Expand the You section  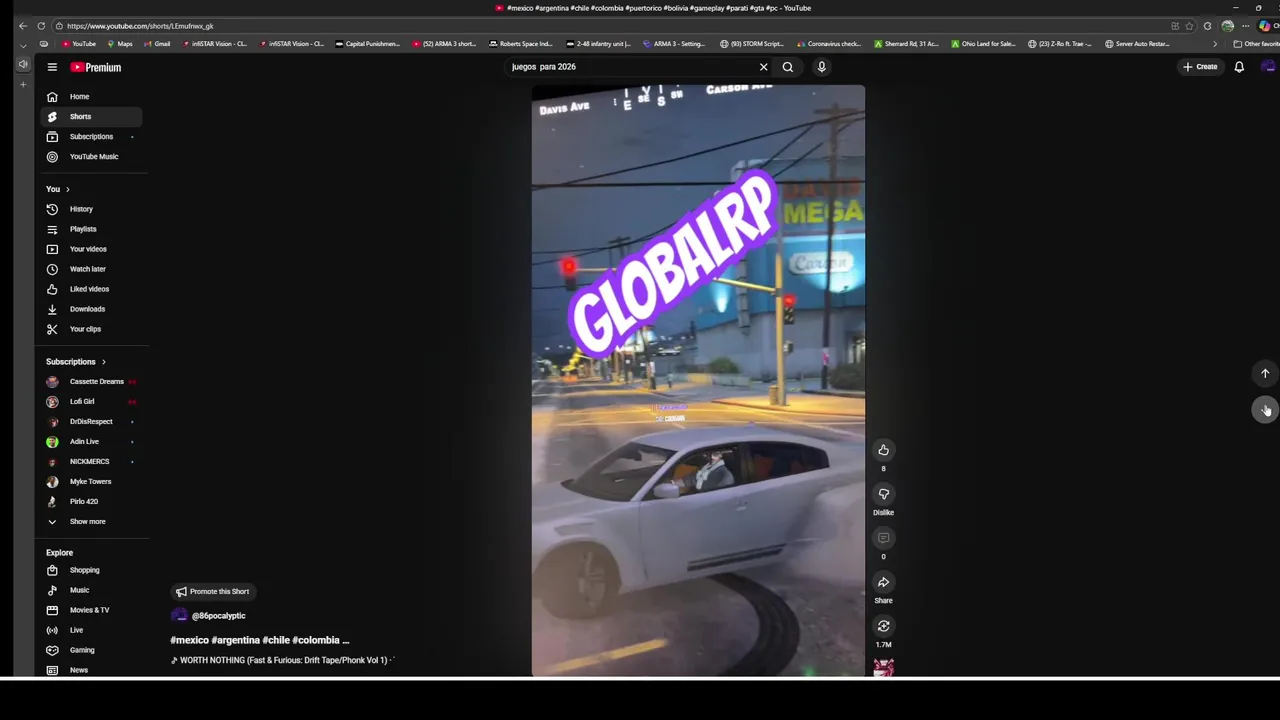pyautogui.click(x=58, y=189)
